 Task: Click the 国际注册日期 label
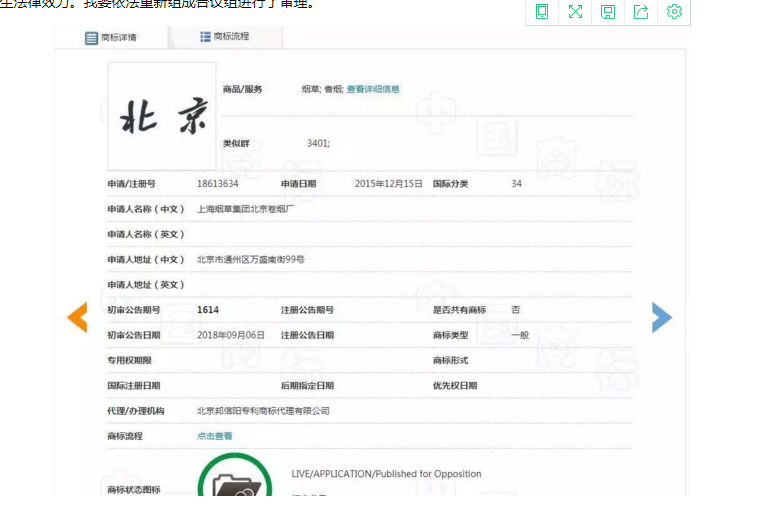click(x=134, y=386)
